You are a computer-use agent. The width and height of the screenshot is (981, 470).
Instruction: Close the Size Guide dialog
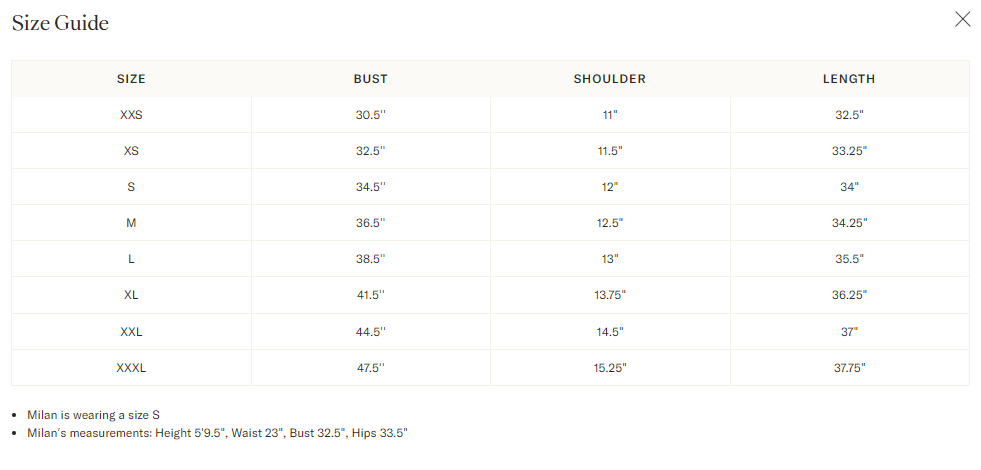pyautogui.click(x=962, y=20)
